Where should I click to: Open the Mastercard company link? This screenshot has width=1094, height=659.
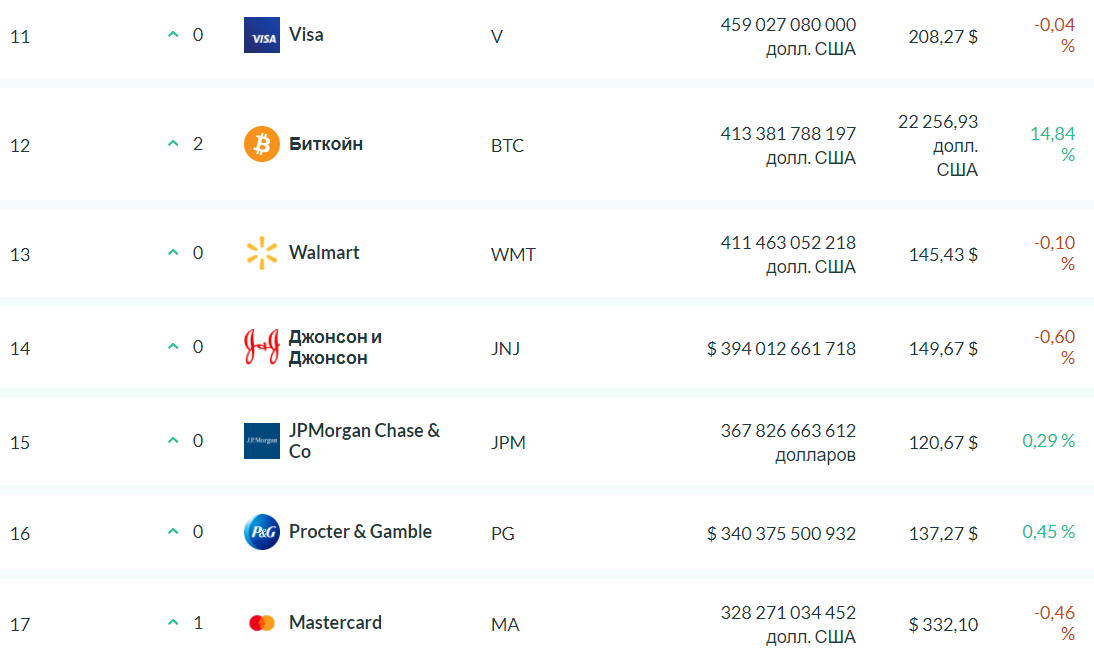(336, 622)
